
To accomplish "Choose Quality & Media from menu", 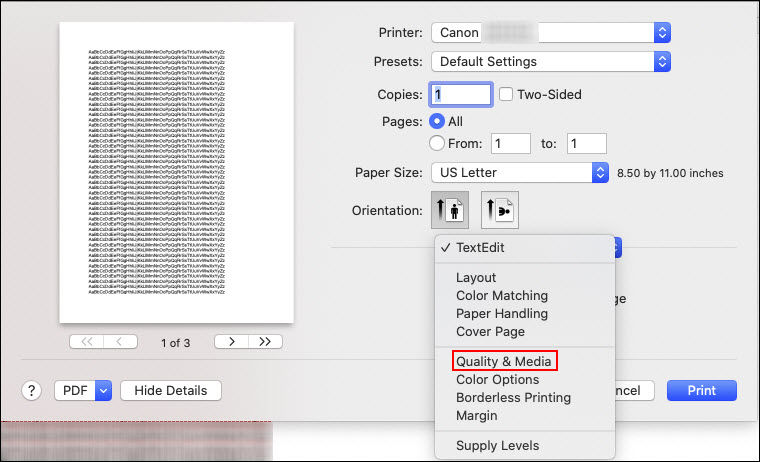I will click(x=503, y=360).
